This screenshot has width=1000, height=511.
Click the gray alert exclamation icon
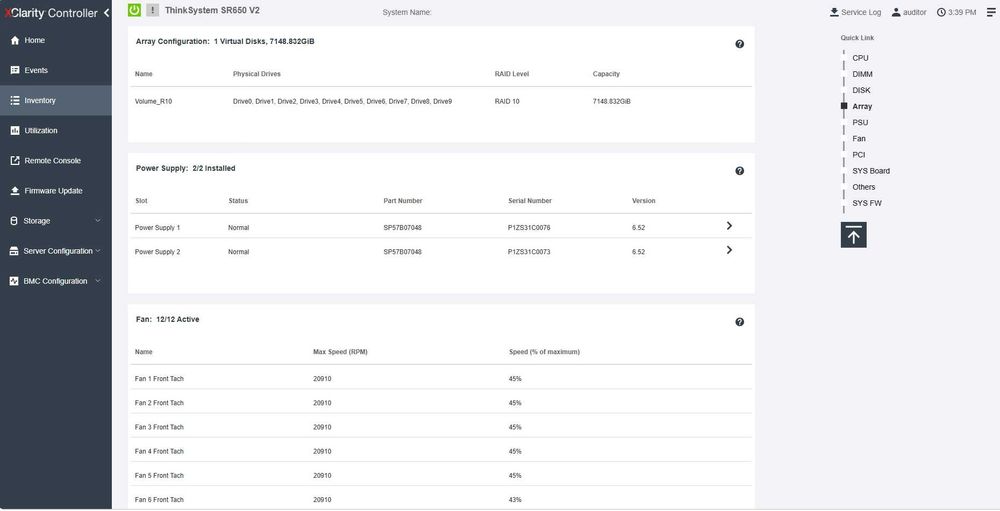(152, 10)
